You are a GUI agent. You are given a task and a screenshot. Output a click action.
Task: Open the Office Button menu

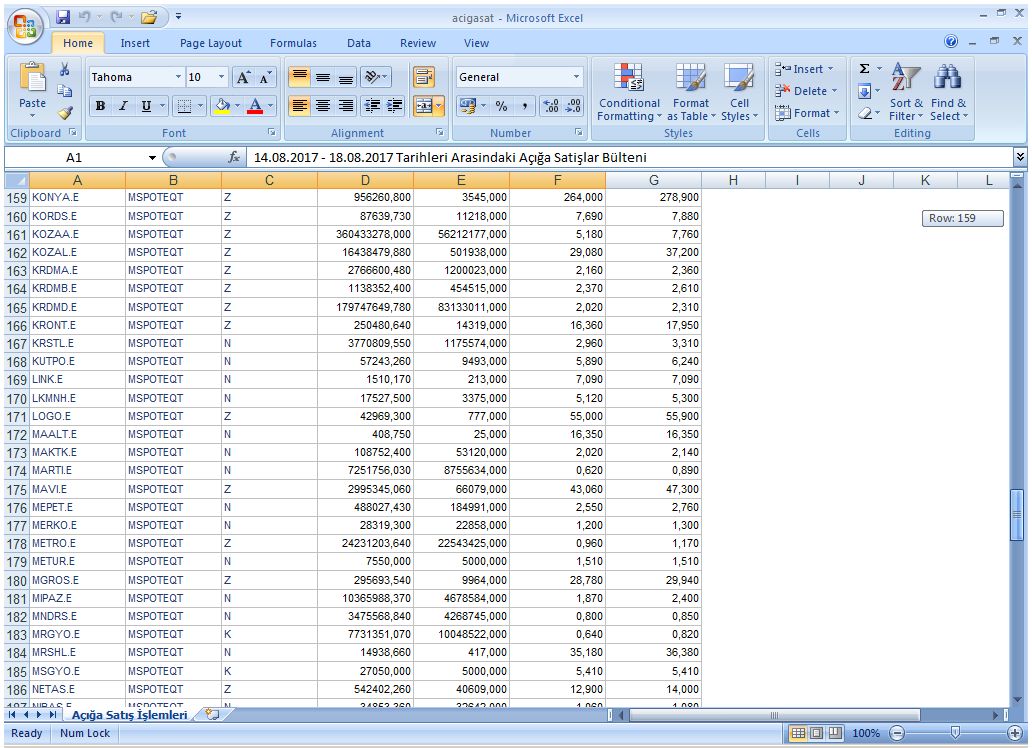pyautogui.click(x=25, y=26)
